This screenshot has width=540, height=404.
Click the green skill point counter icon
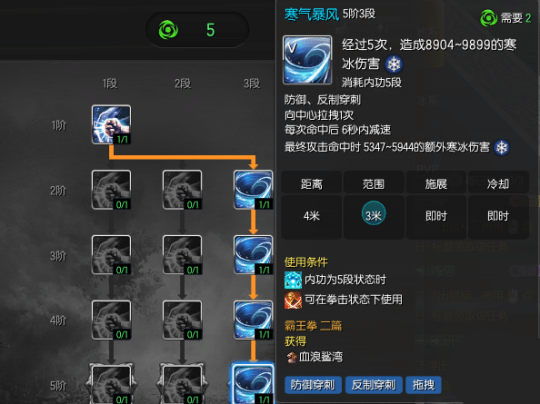(168, 30)
